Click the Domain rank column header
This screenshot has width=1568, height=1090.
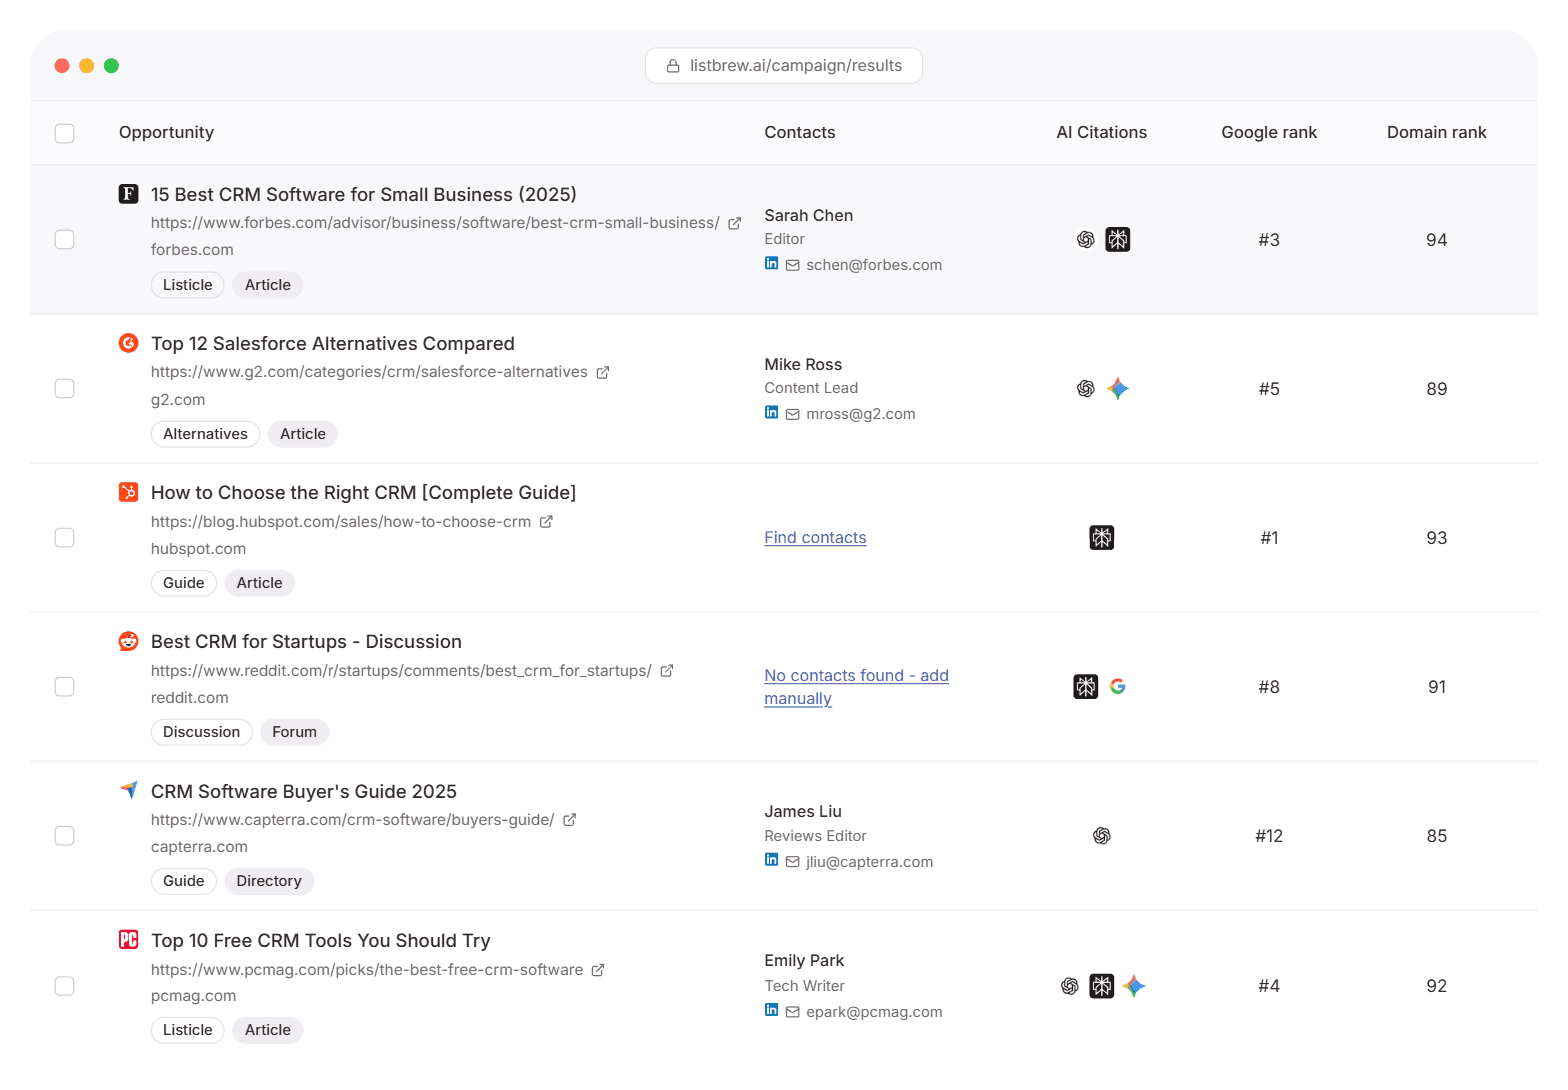(x=1436, y=133)
